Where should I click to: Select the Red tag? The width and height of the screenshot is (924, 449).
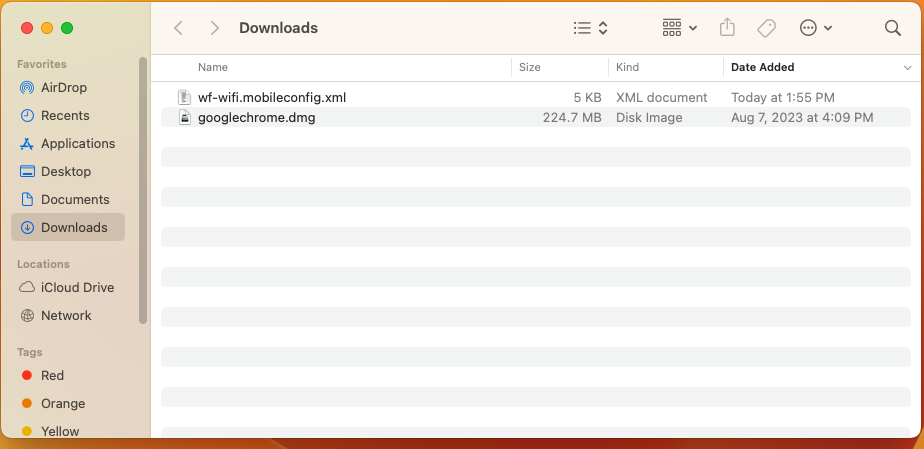tap(68, 376)
